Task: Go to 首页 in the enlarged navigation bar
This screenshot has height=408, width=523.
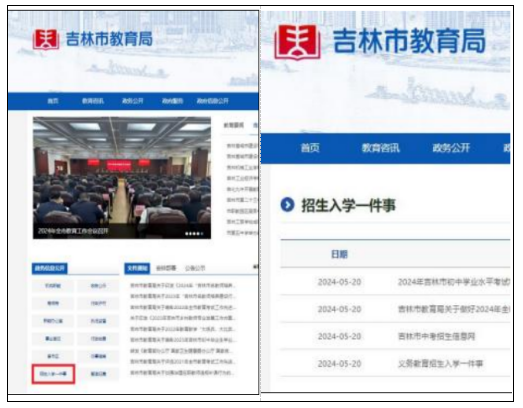Action: click(x=310, y=148)
